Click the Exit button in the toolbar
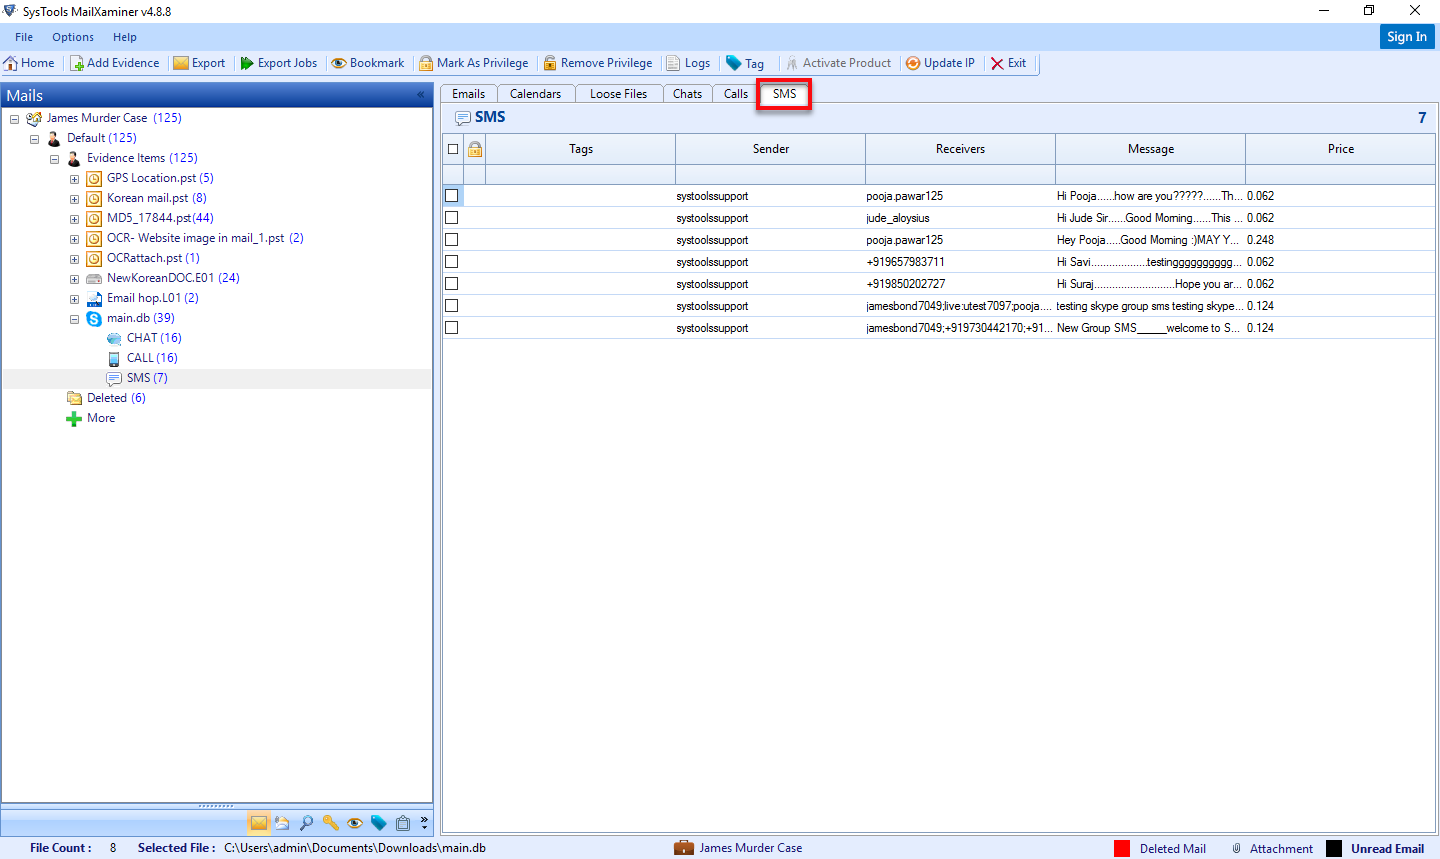1440x859 pixels. (x=1009, y=62)
